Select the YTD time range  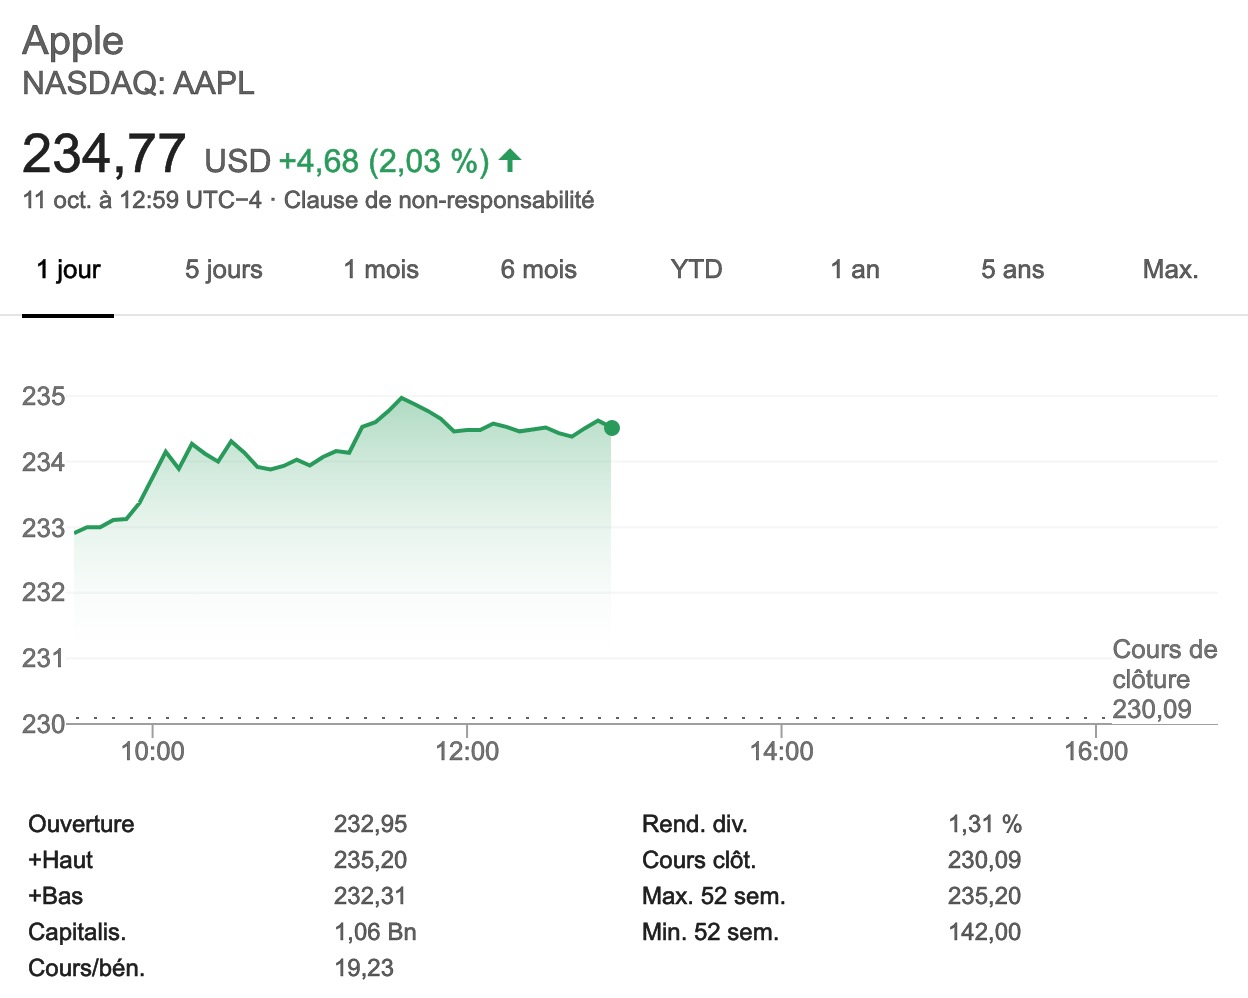[696, 269]
